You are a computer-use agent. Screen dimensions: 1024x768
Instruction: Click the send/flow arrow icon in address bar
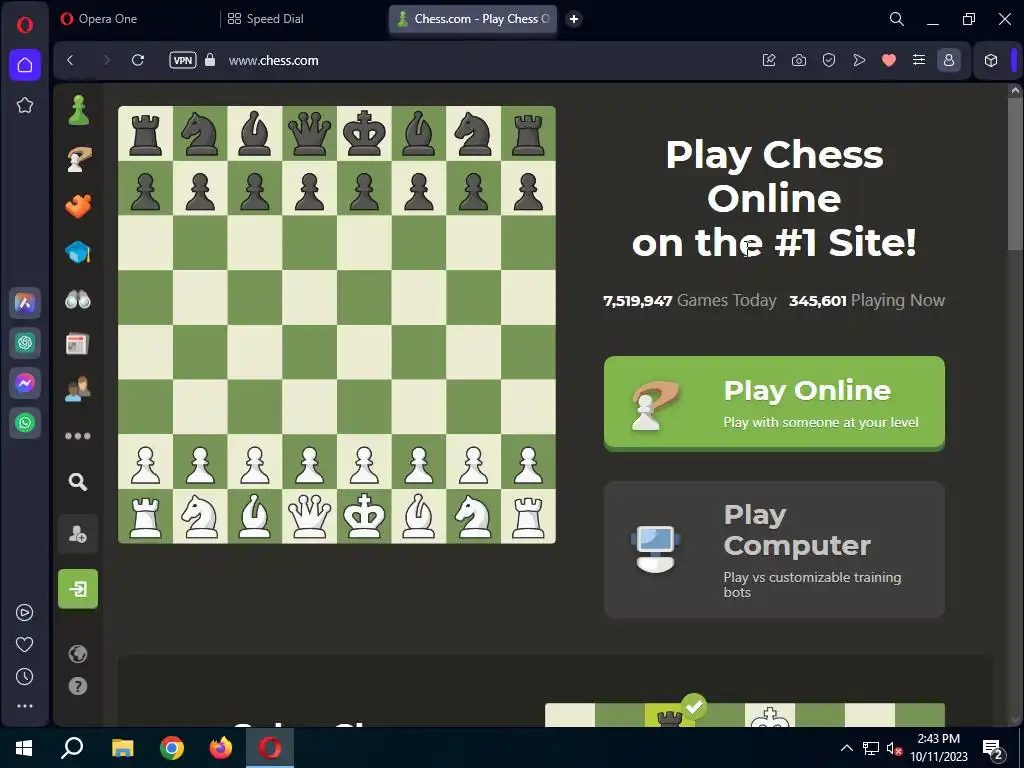(x=859, y=60)
